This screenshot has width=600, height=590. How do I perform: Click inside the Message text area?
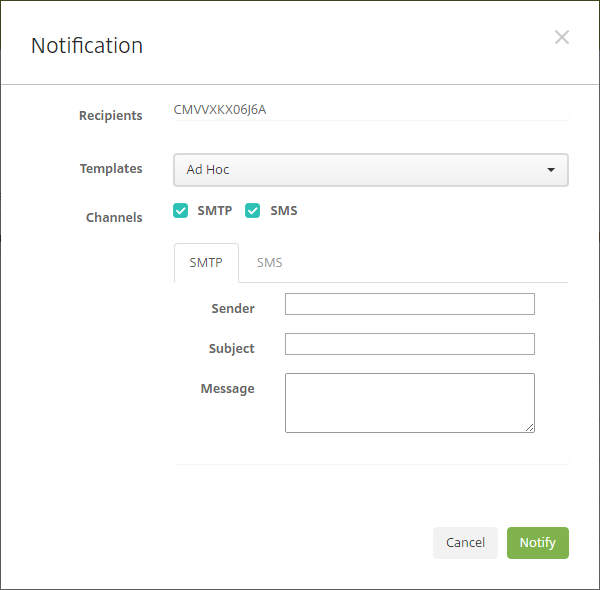pos(409,402)
